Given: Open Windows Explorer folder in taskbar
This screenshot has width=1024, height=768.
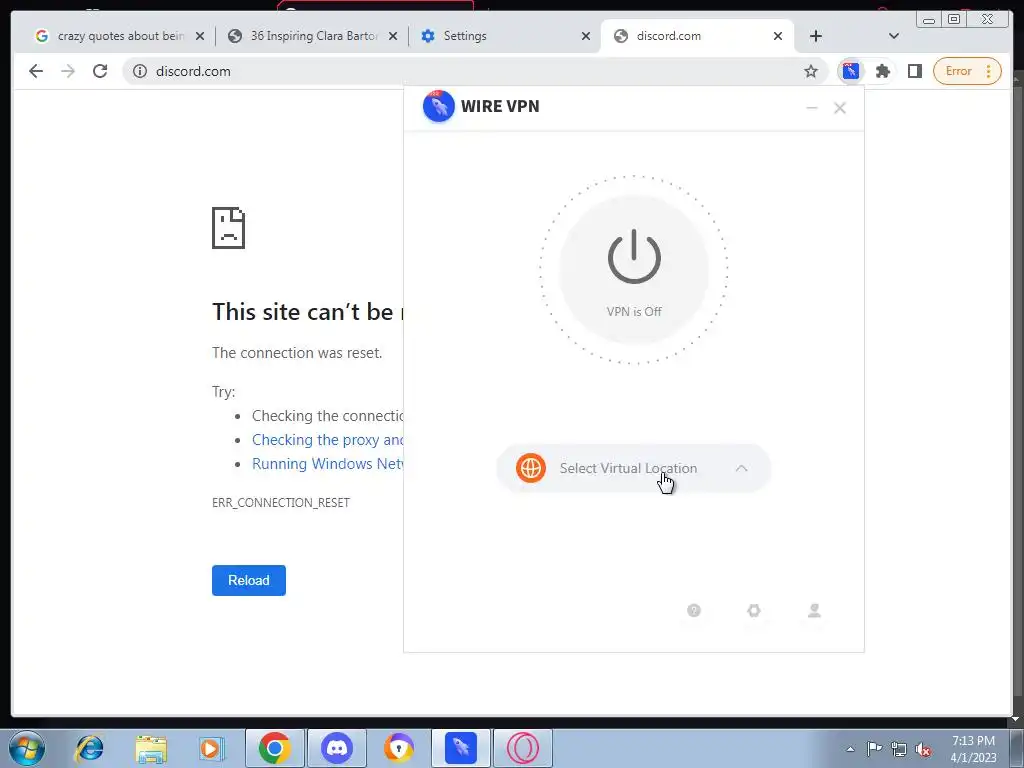Looking at the screenshot, I should pyautogui.click(x=151, y=748).
